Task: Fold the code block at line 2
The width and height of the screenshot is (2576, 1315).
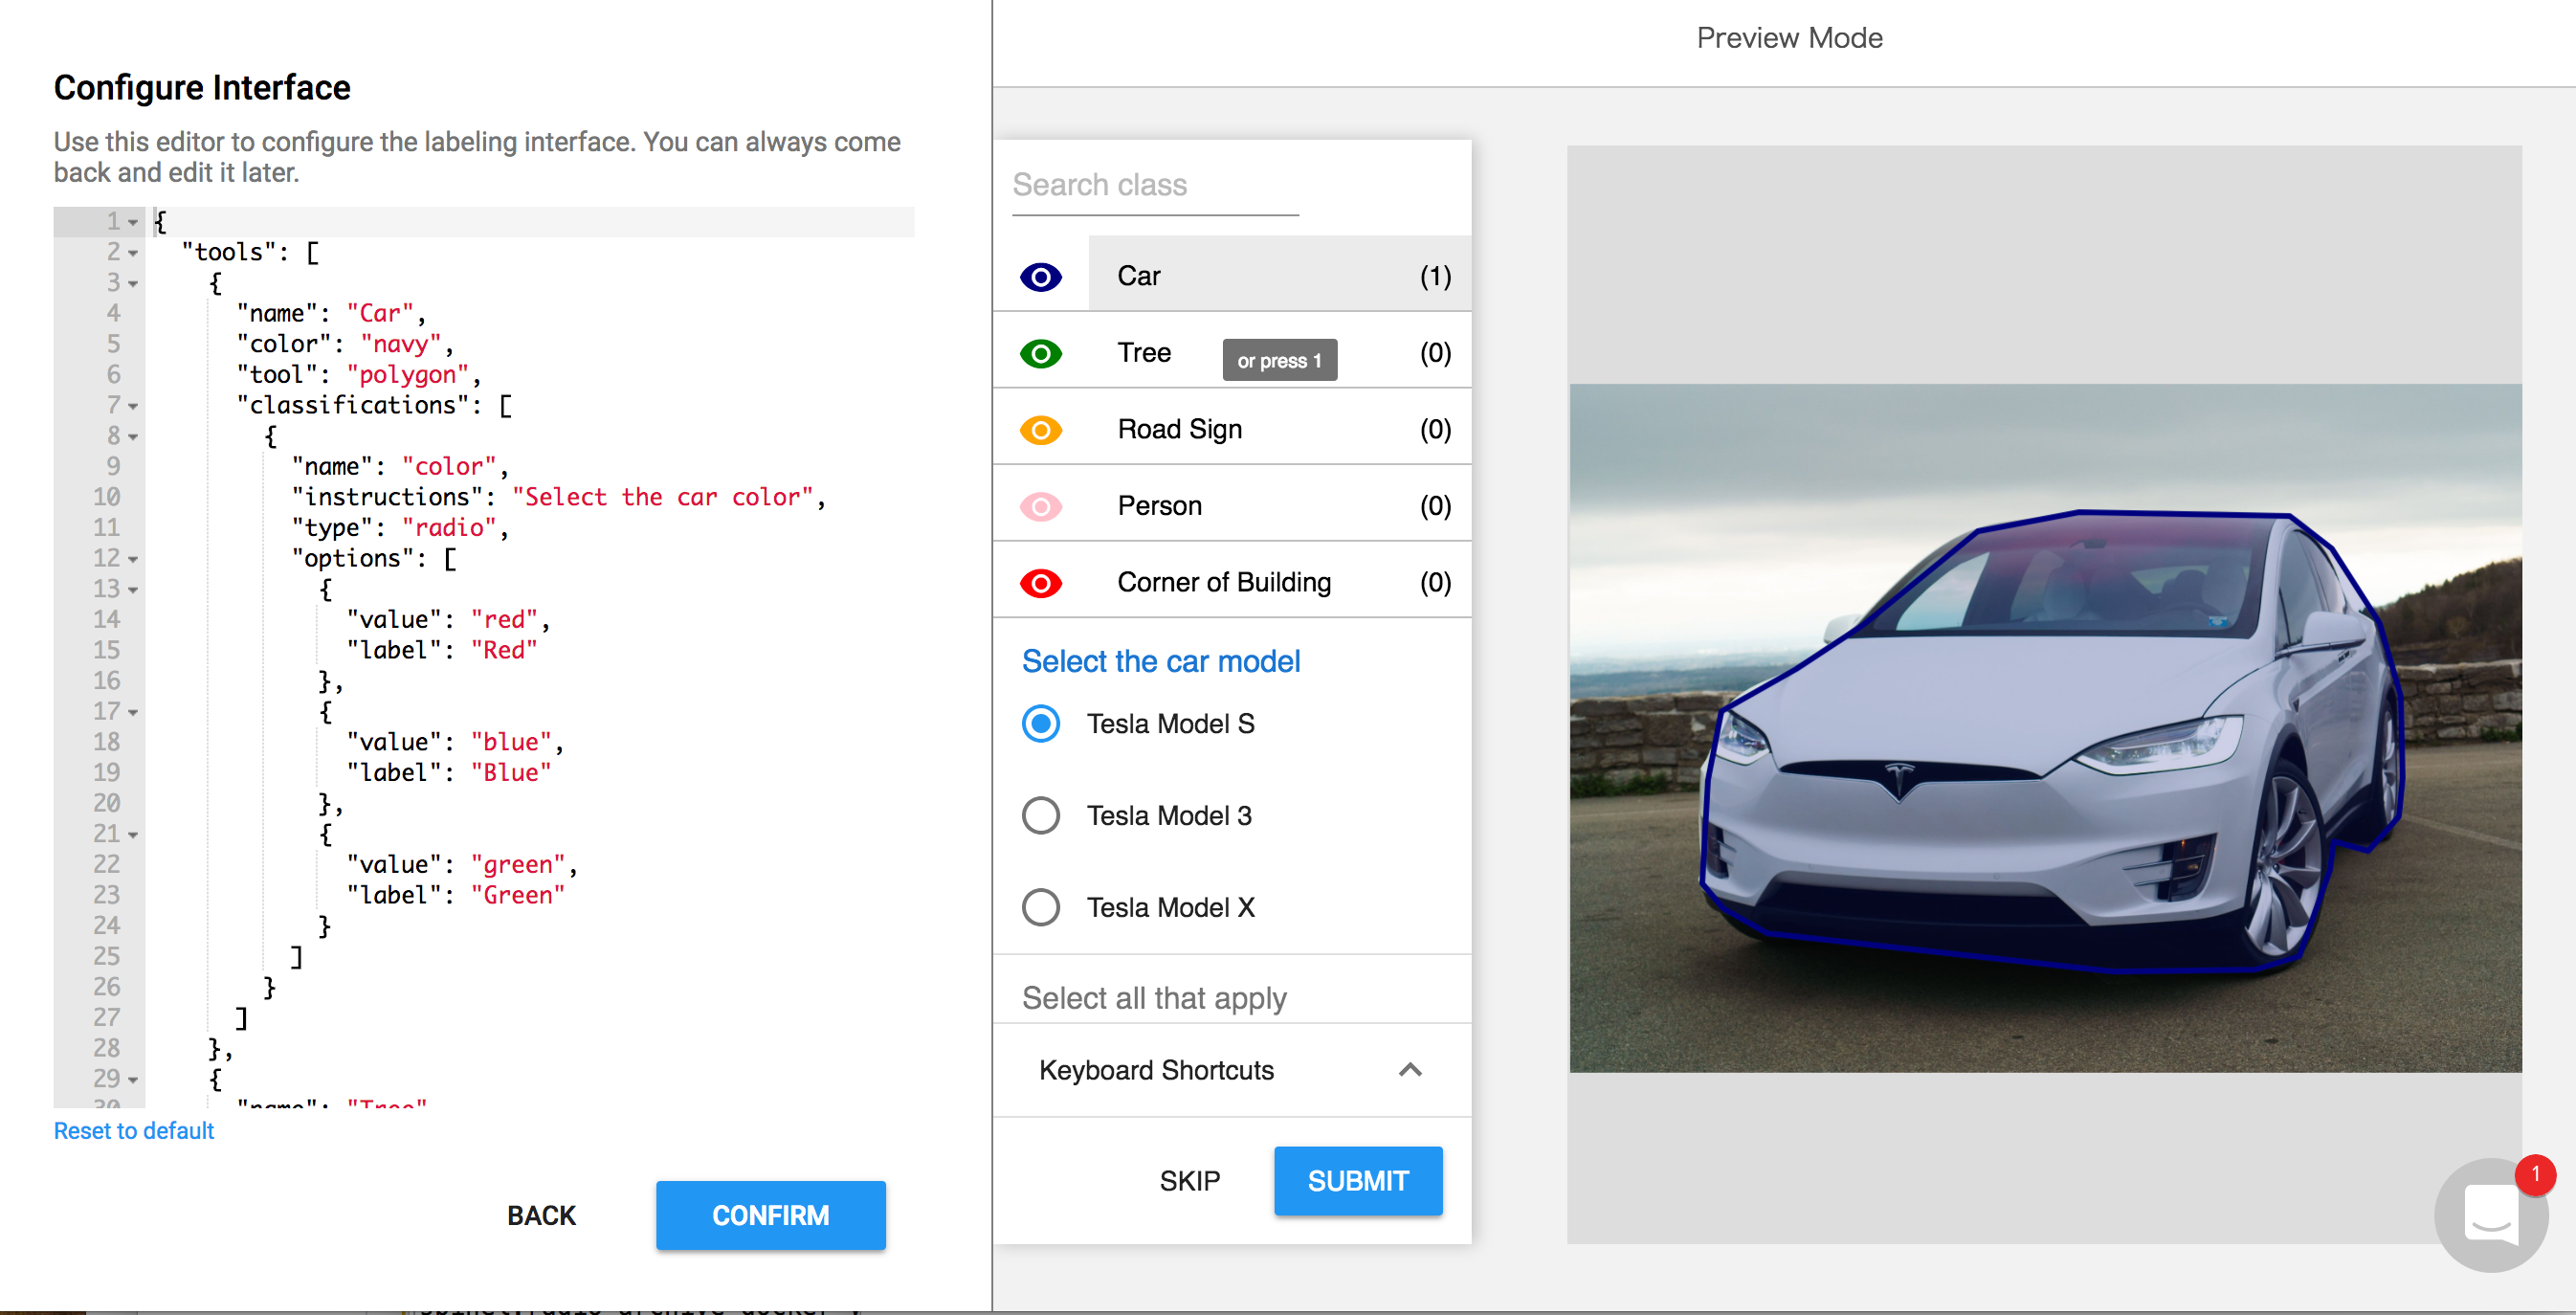Action: tap(133, 253)
